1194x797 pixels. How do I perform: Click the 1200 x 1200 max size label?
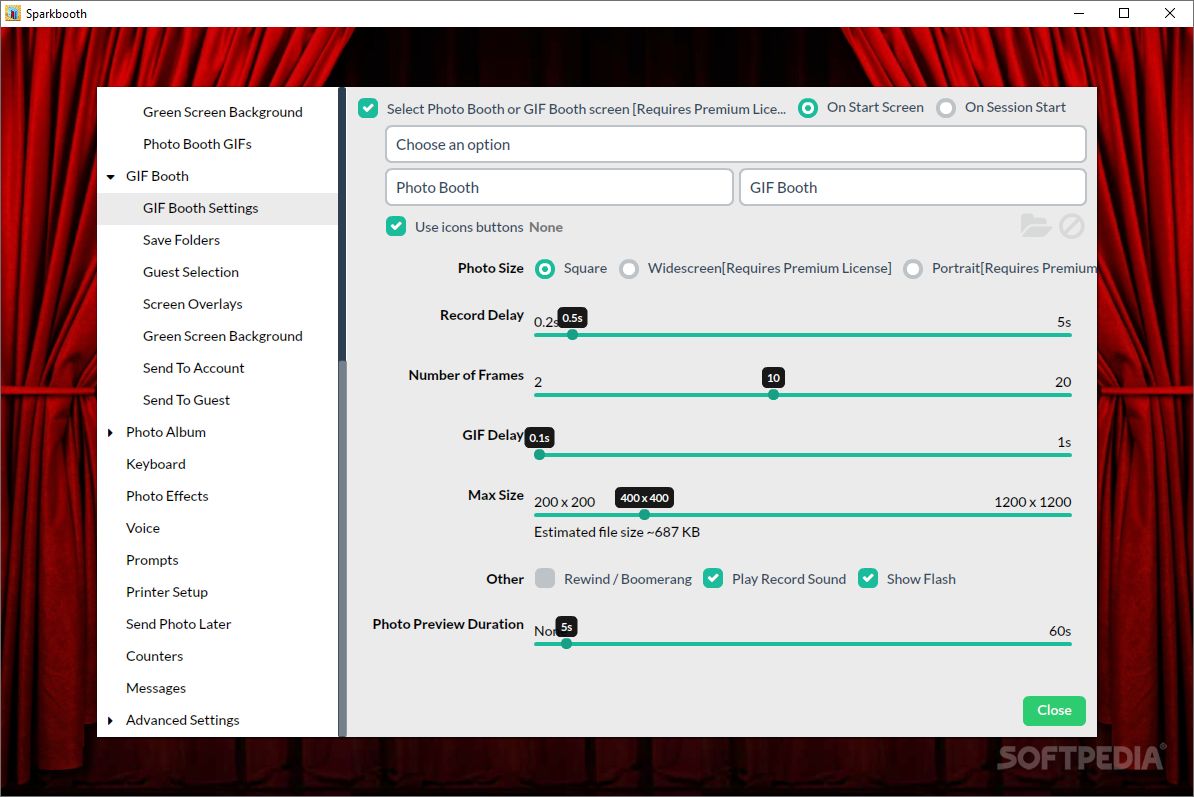1033,502
